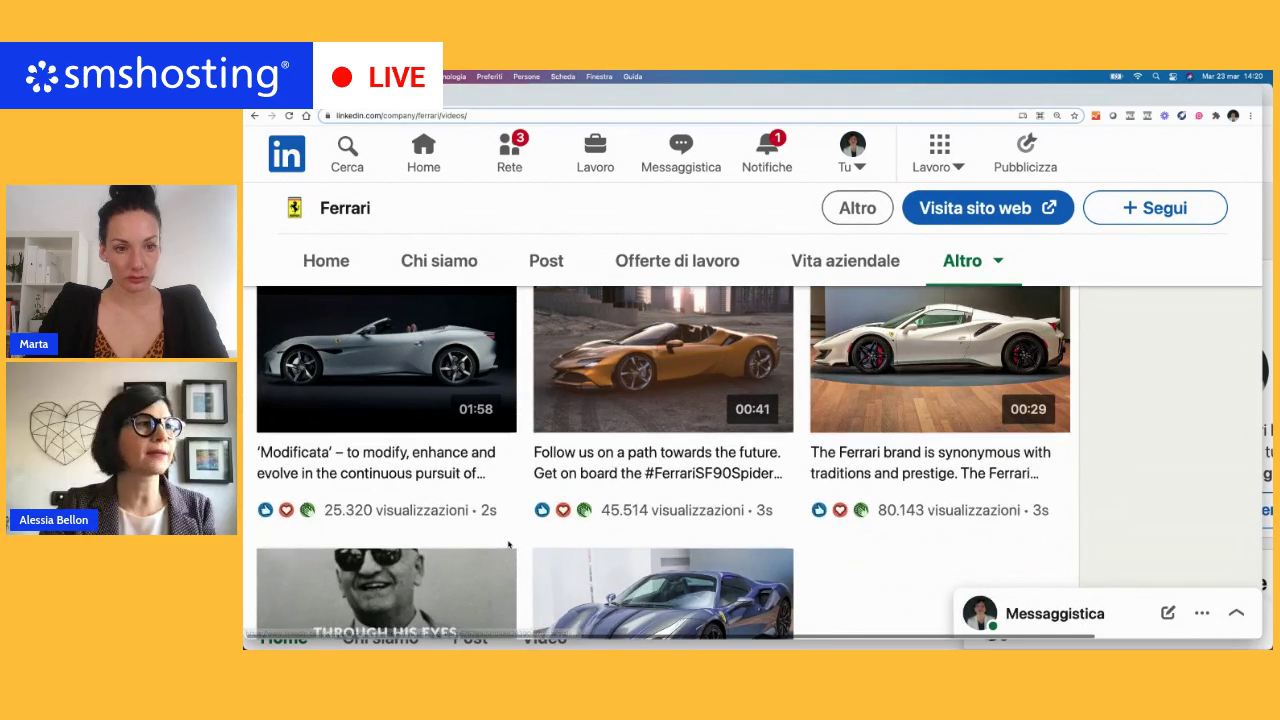The width and height of the screenshot is (1280, 720).
Task: Switch to Offerte di lavoro tab
Action: coord(677,261)
